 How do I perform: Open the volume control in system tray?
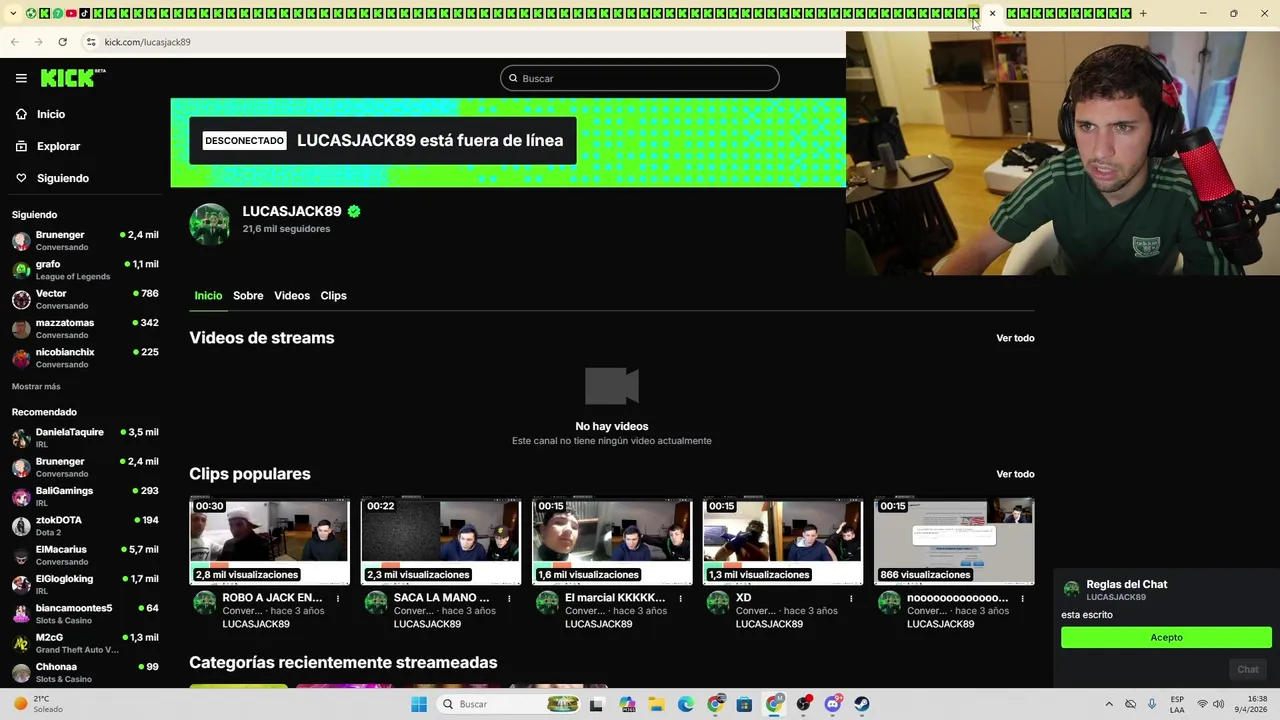pos(1218,704)
